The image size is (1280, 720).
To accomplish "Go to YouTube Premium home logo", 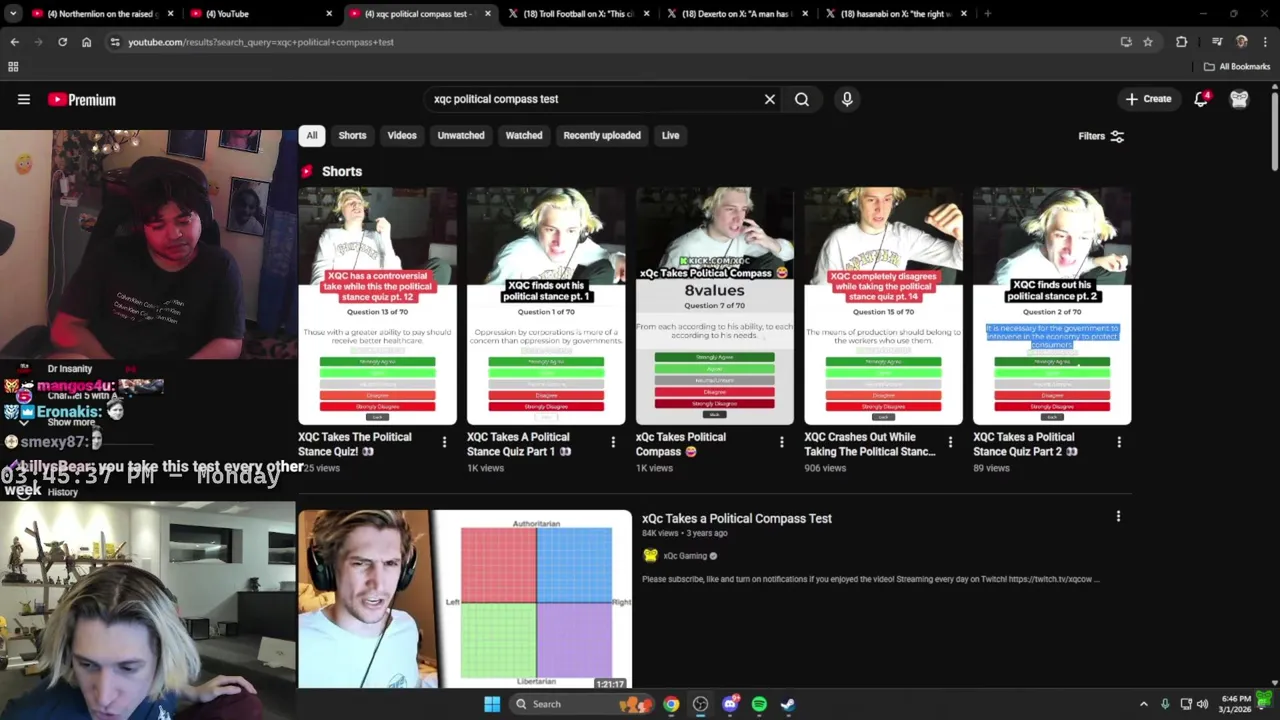I will pyautogui.click(x=82, y=99).
